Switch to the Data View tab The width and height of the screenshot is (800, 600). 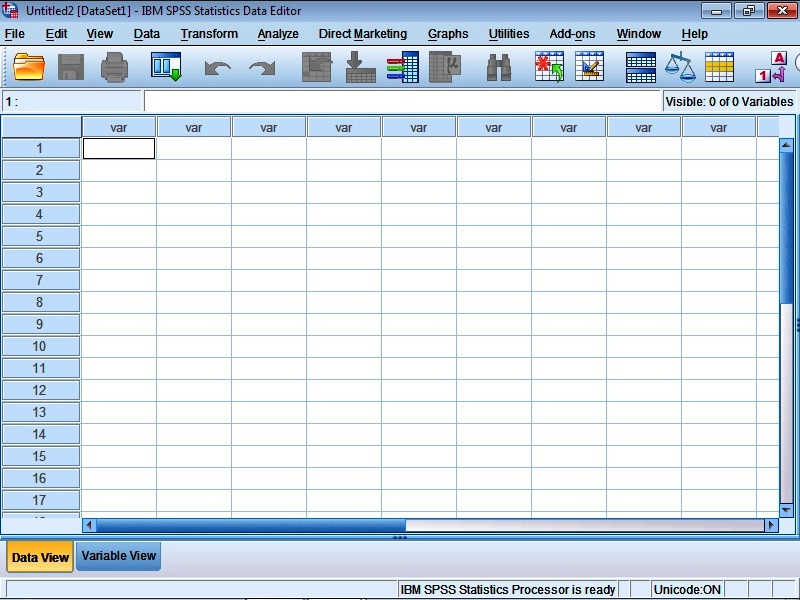[40, 557]
